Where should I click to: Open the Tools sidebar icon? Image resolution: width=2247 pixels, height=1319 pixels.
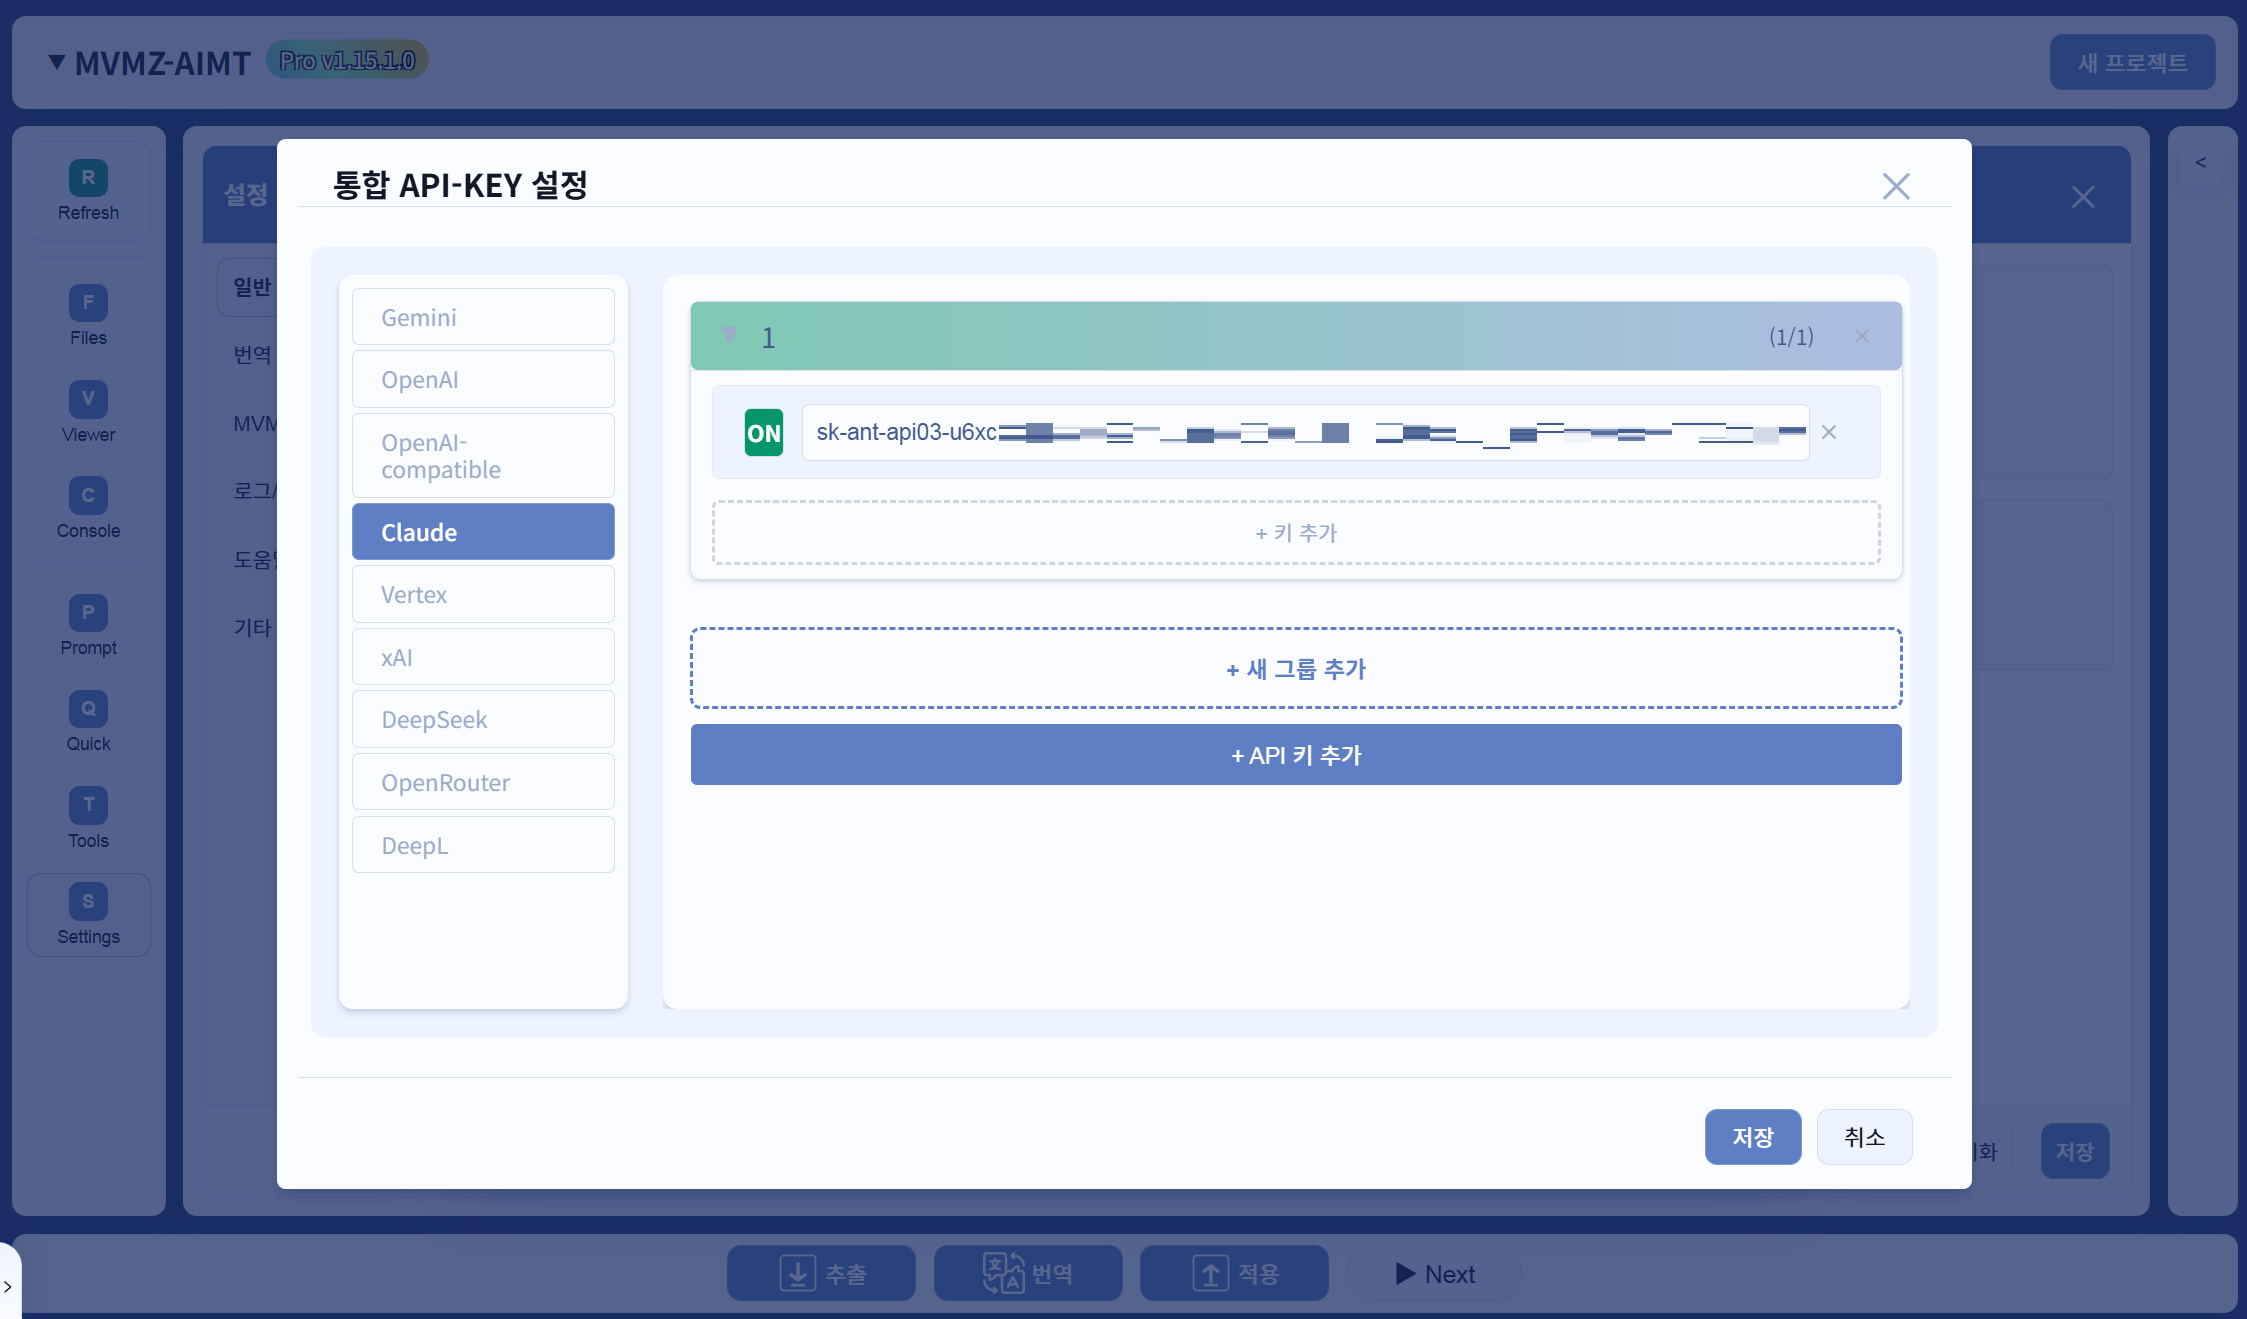pyautogui.click(x=88, y=805)
